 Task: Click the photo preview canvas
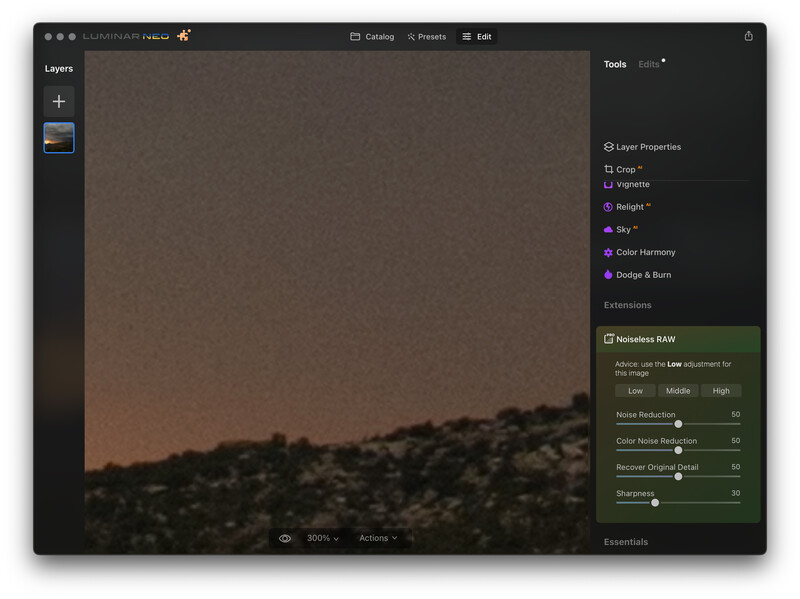point(337,301)
